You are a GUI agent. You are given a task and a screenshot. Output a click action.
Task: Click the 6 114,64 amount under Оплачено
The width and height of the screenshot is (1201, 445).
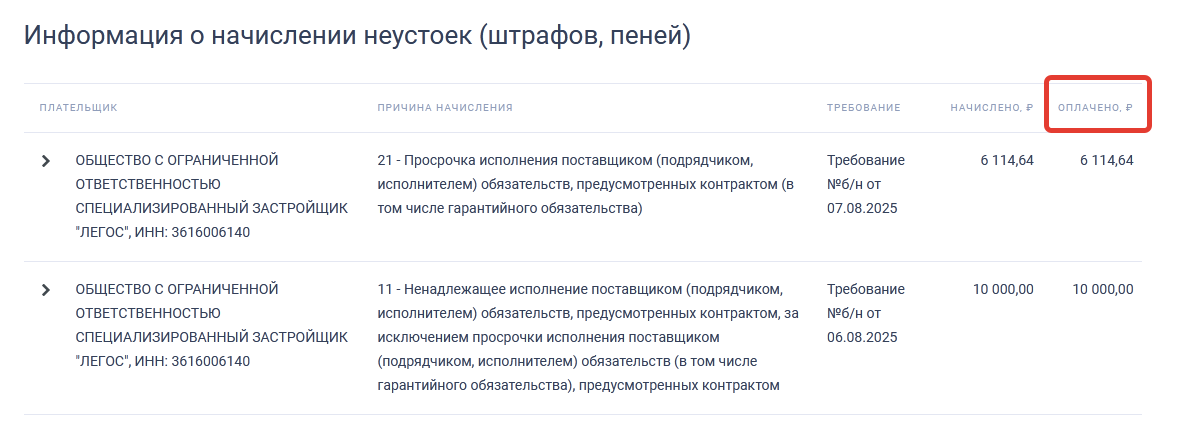[1107, 160]
